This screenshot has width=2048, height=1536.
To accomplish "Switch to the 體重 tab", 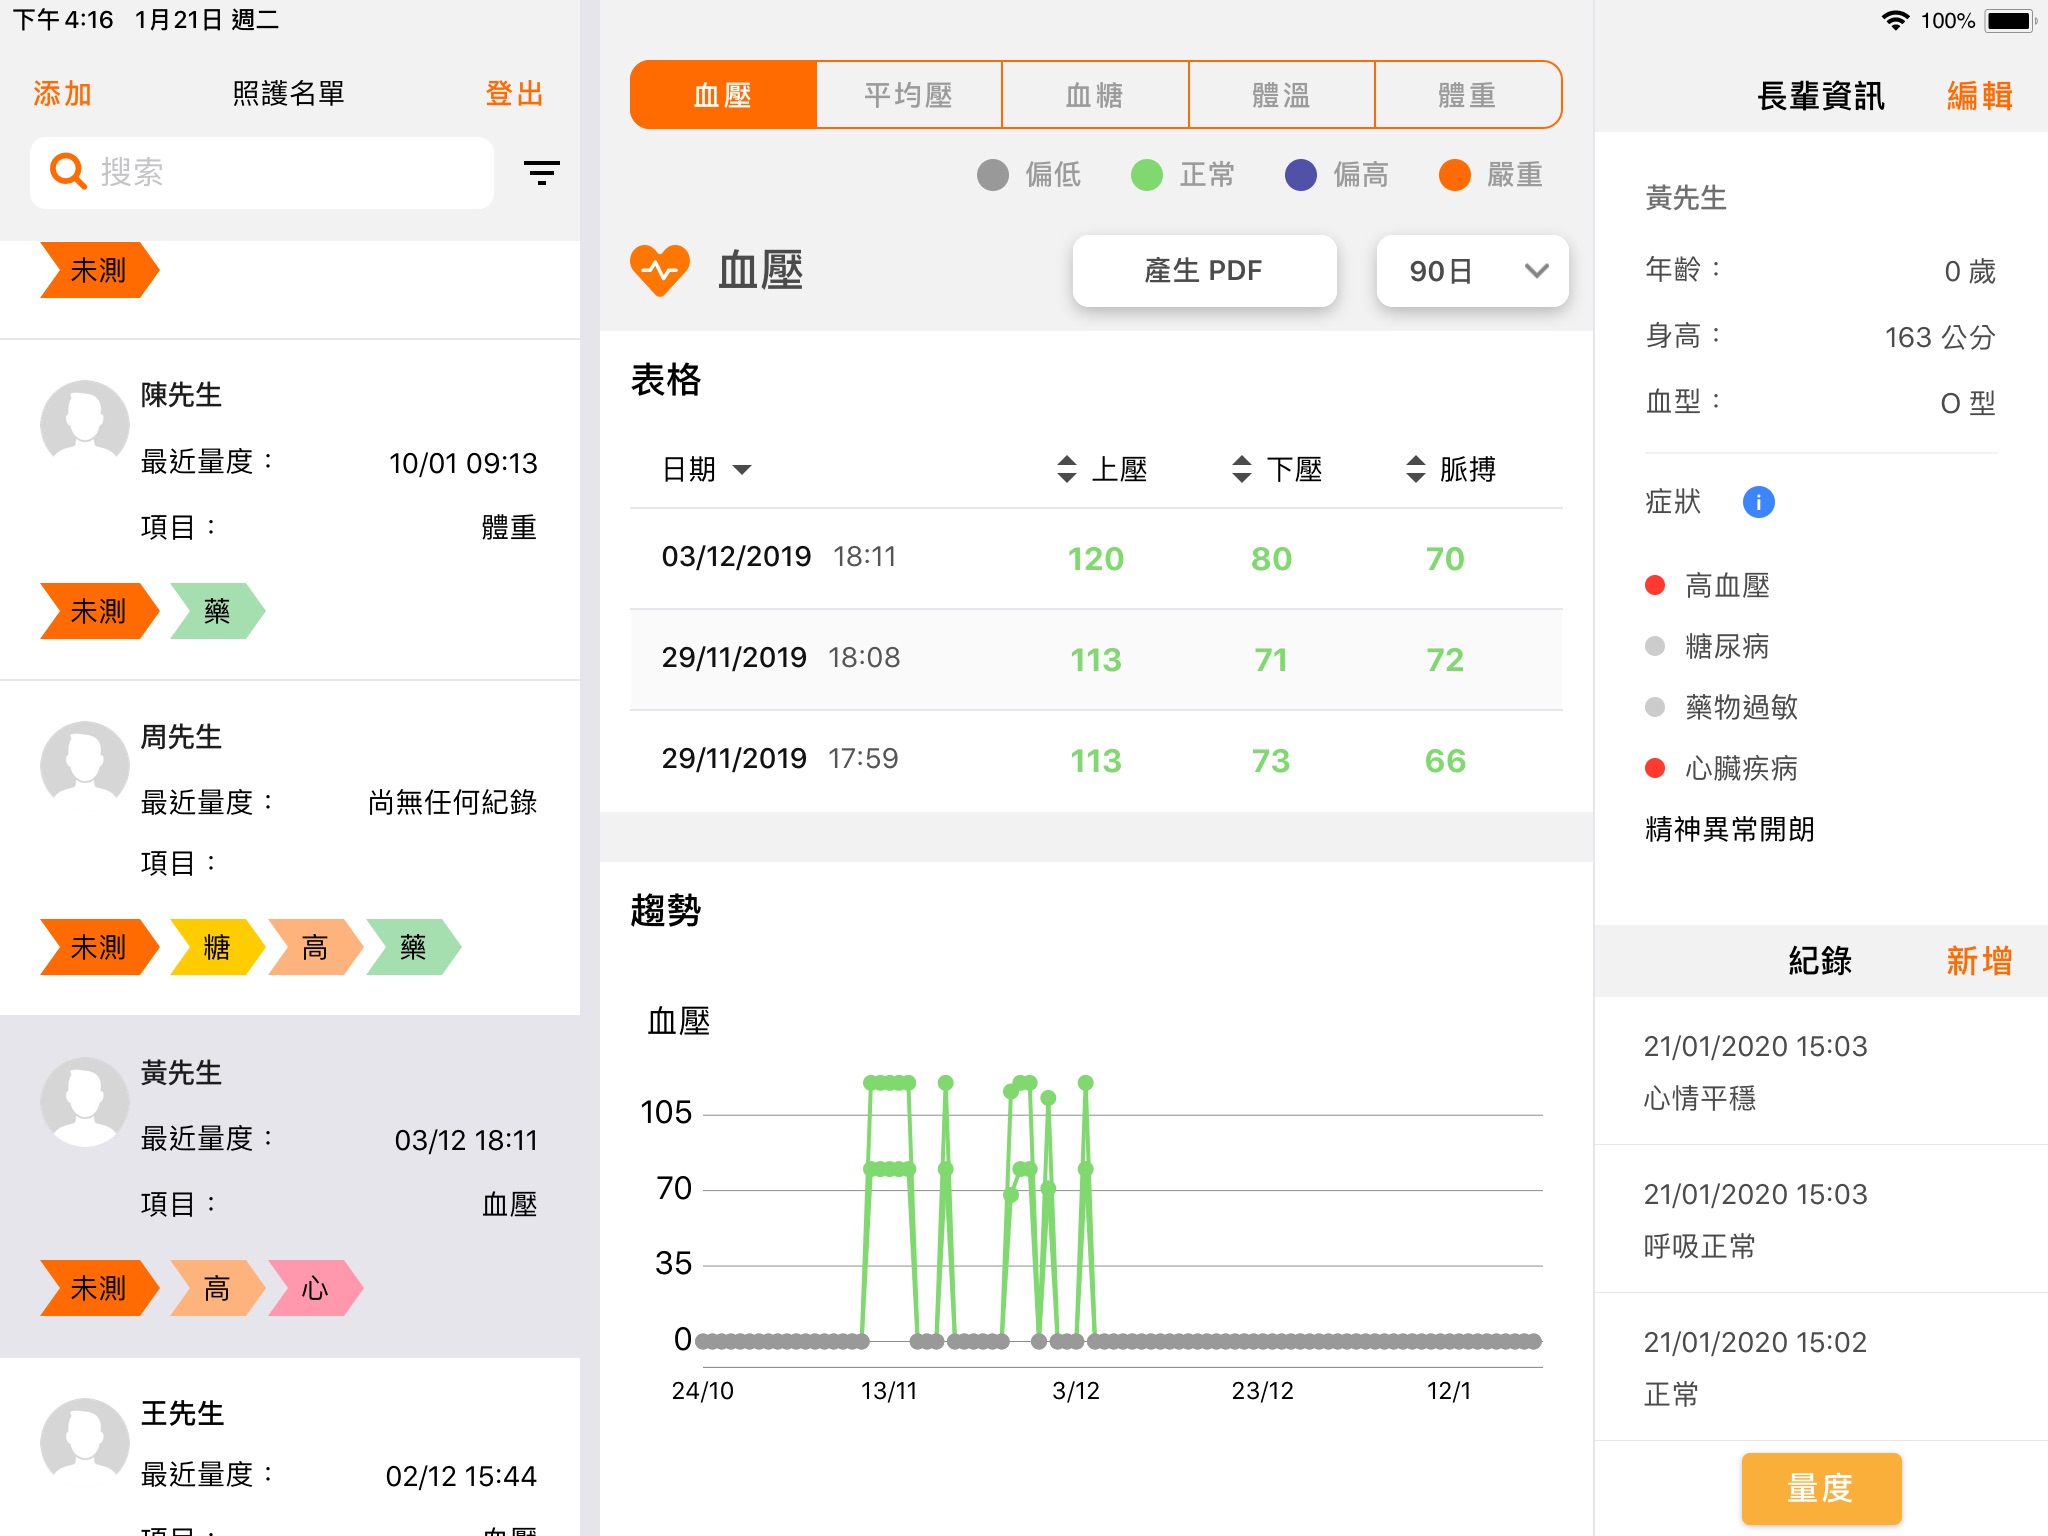I will pyautogui.click(x=1468, y=95).
